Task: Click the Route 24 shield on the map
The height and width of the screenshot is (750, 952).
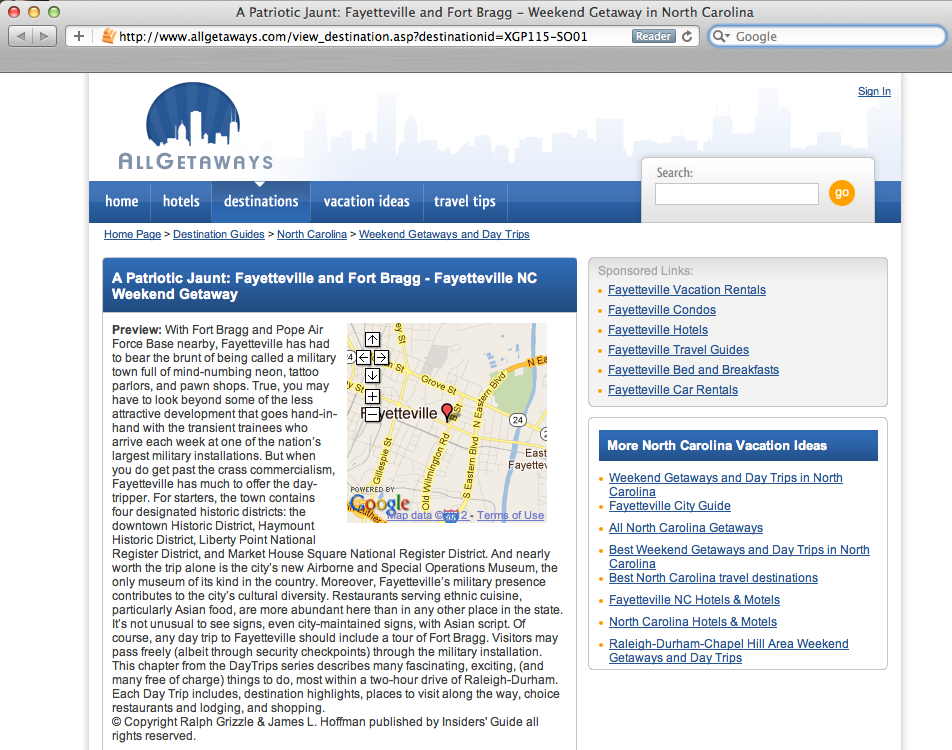Action: coord(517,420)
